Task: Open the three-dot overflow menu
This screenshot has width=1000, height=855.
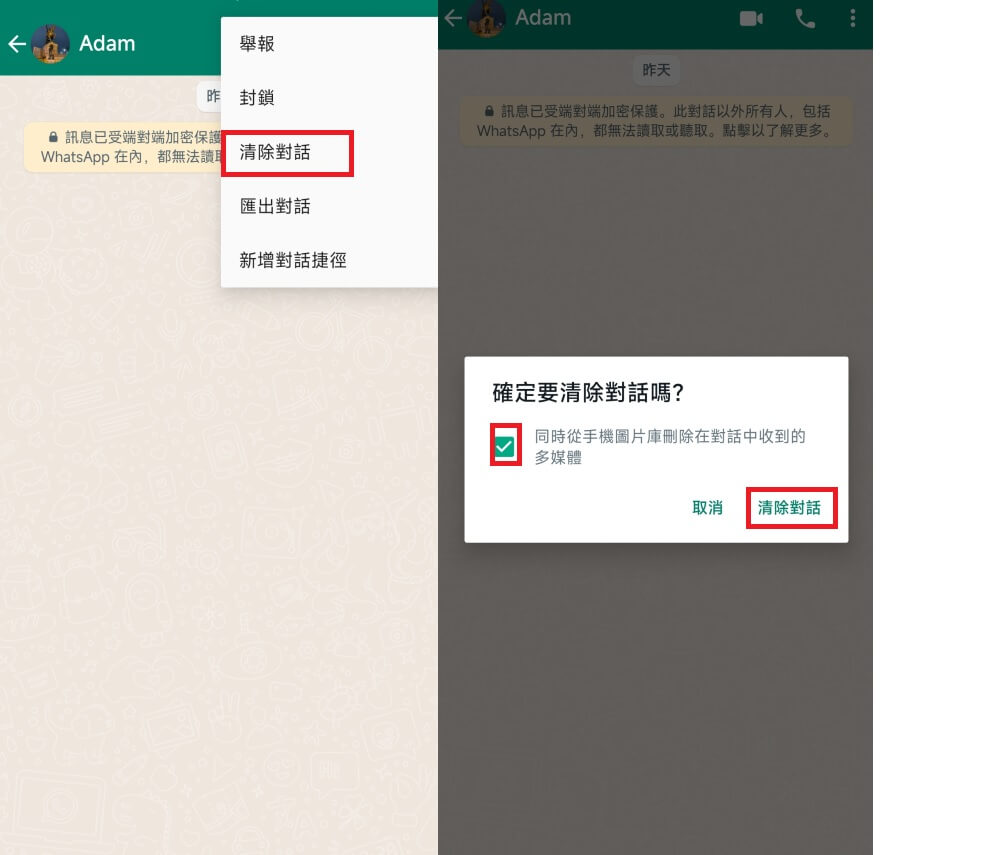Action: [x=853, y=17]
